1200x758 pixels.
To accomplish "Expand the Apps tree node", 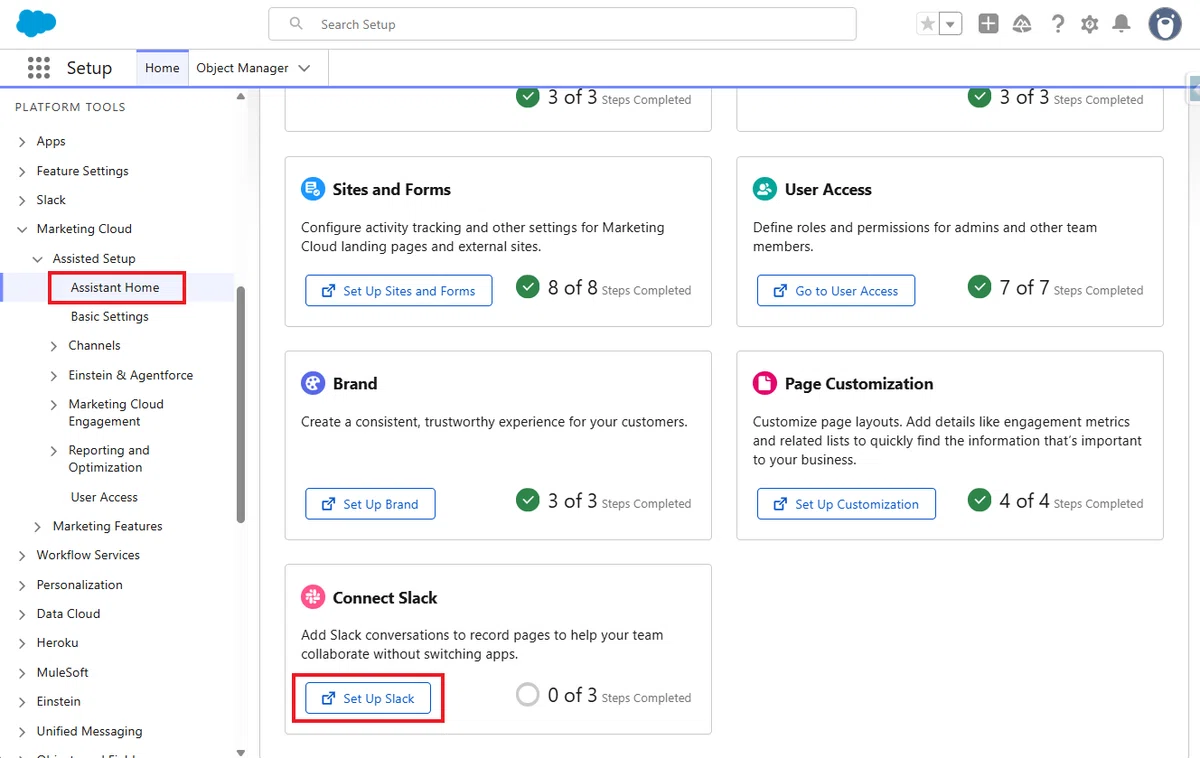I will (x=23, y=142).
